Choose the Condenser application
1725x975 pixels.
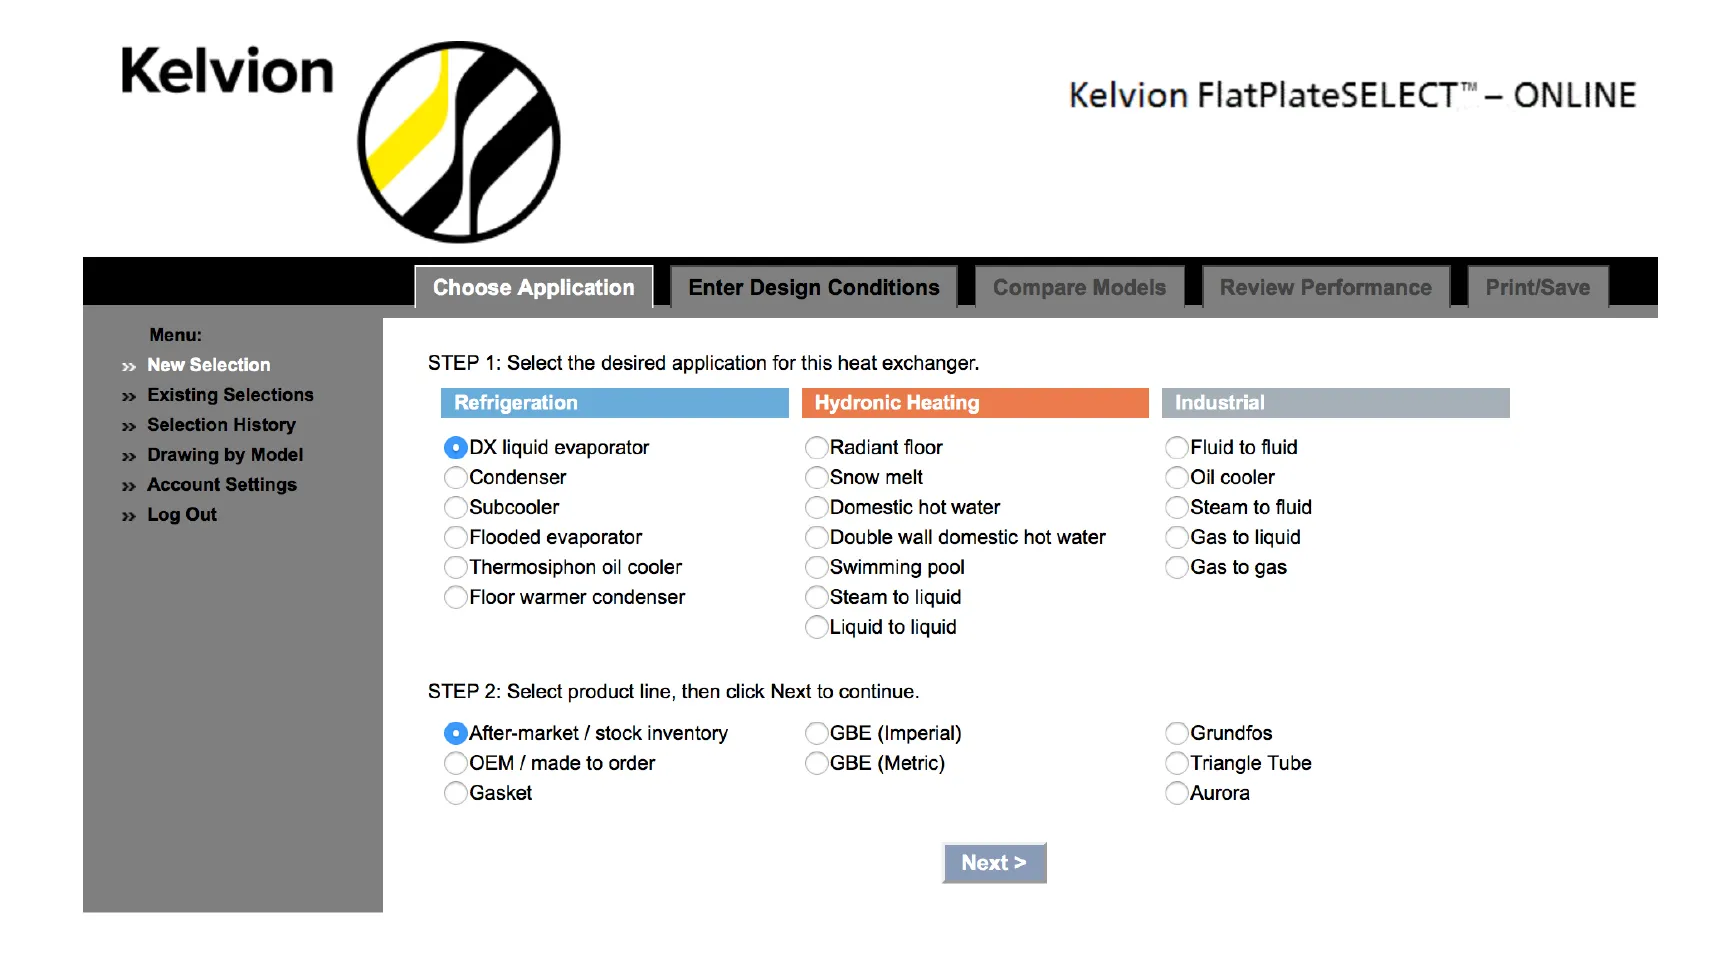click(455, 477)
